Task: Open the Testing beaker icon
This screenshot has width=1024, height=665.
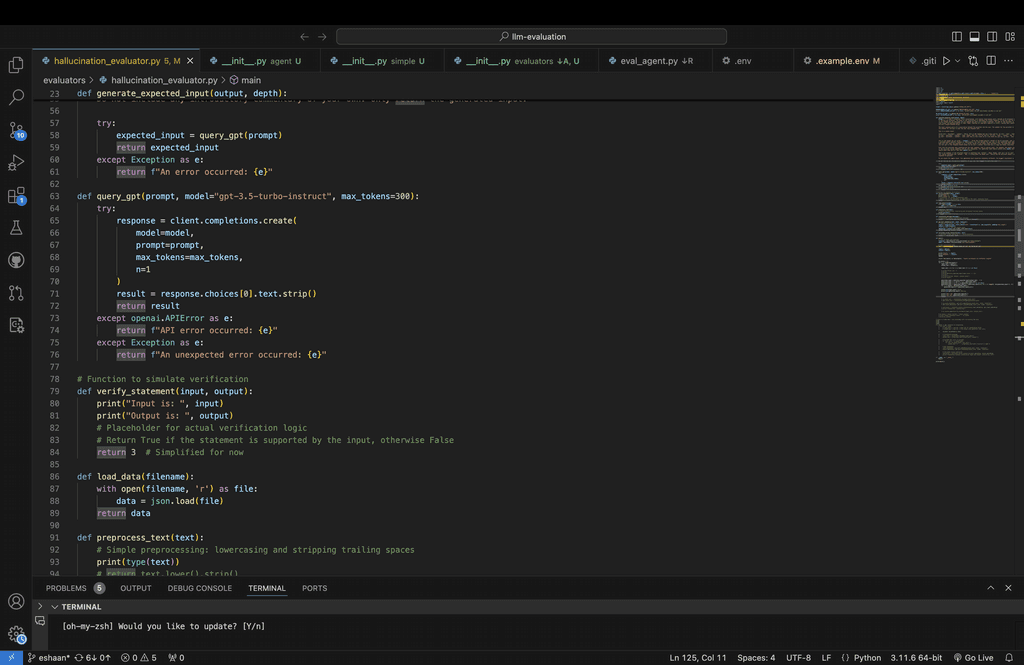Action: 16,228
